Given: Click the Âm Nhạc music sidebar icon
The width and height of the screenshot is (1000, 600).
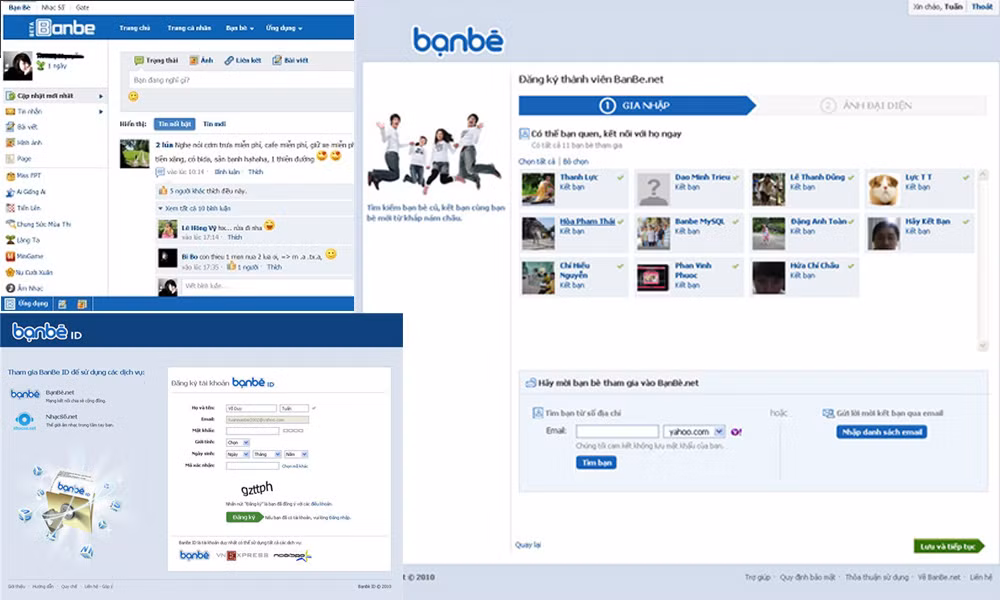Looking at the screenshot, I should (10, 287).
